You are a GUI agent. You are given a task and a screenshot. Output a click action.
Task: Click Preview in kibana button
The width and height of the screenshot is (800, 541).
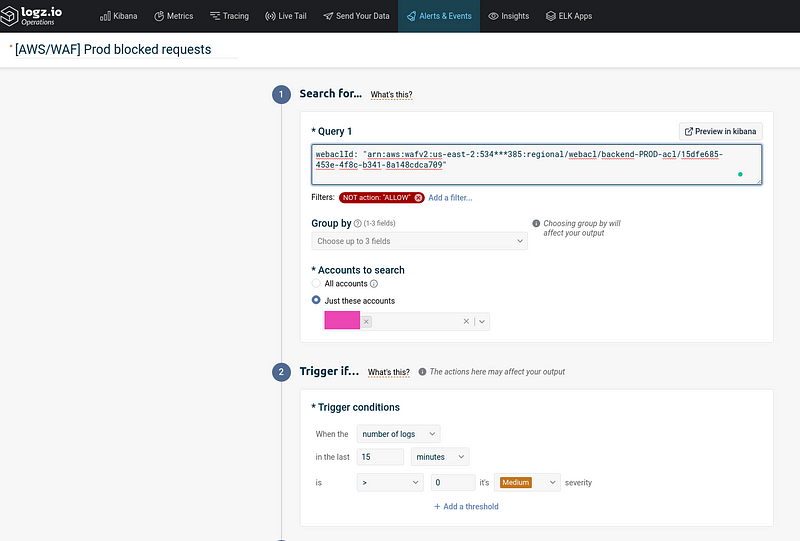(720, 131)
